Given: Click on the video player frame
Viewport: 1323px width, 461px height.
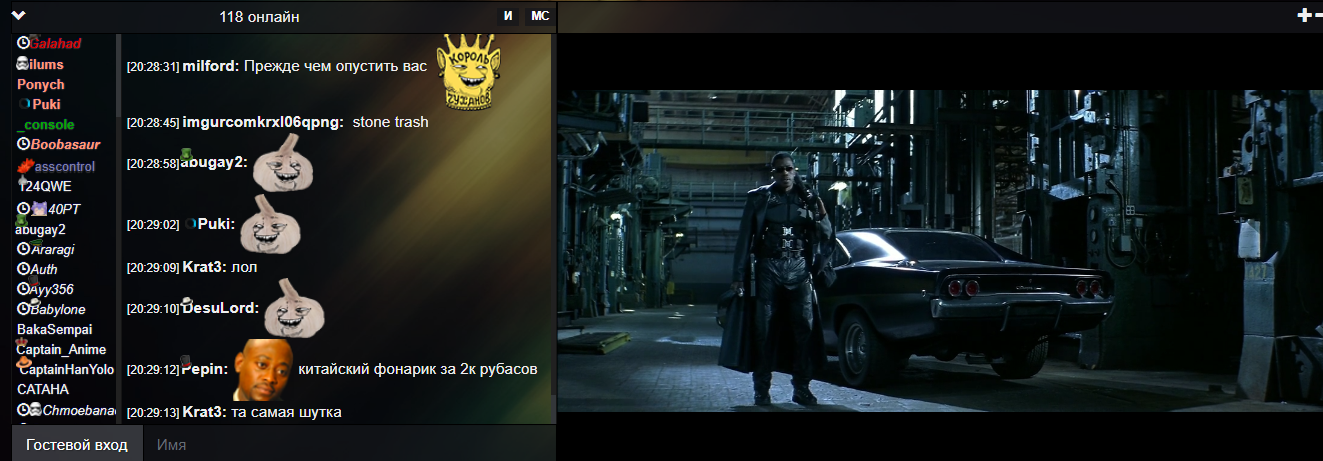Looking at the screenshot, I should click(x=940, y=250).
